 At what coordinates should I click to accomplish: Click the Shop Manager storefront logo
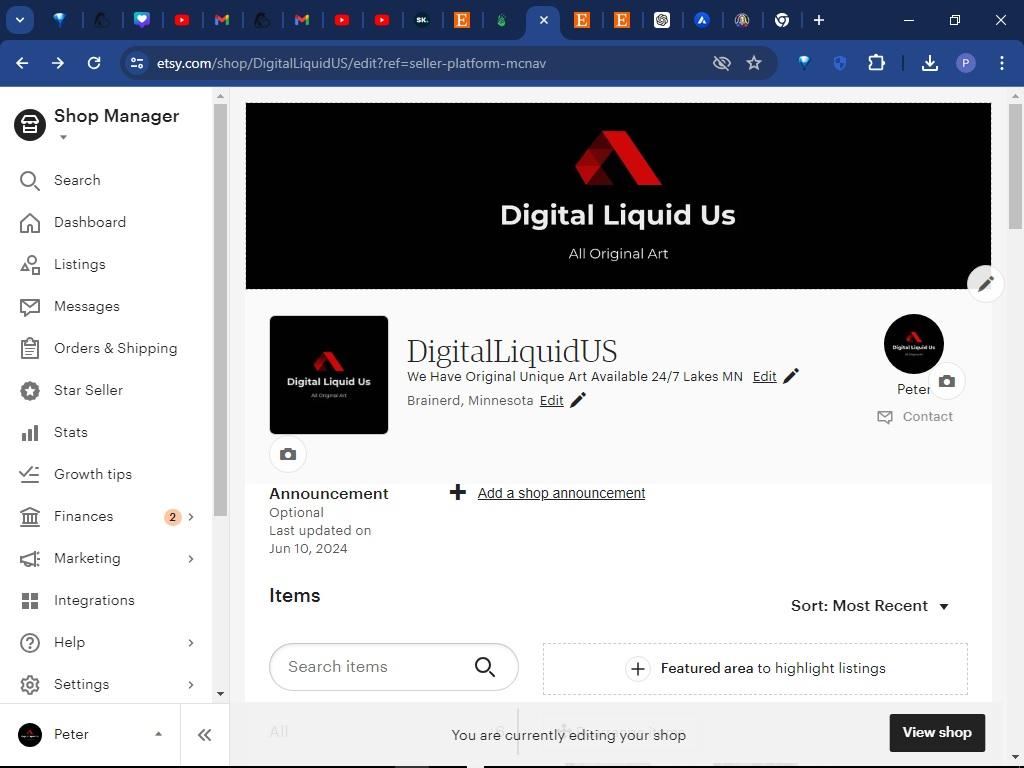click(x=30, y=124)
